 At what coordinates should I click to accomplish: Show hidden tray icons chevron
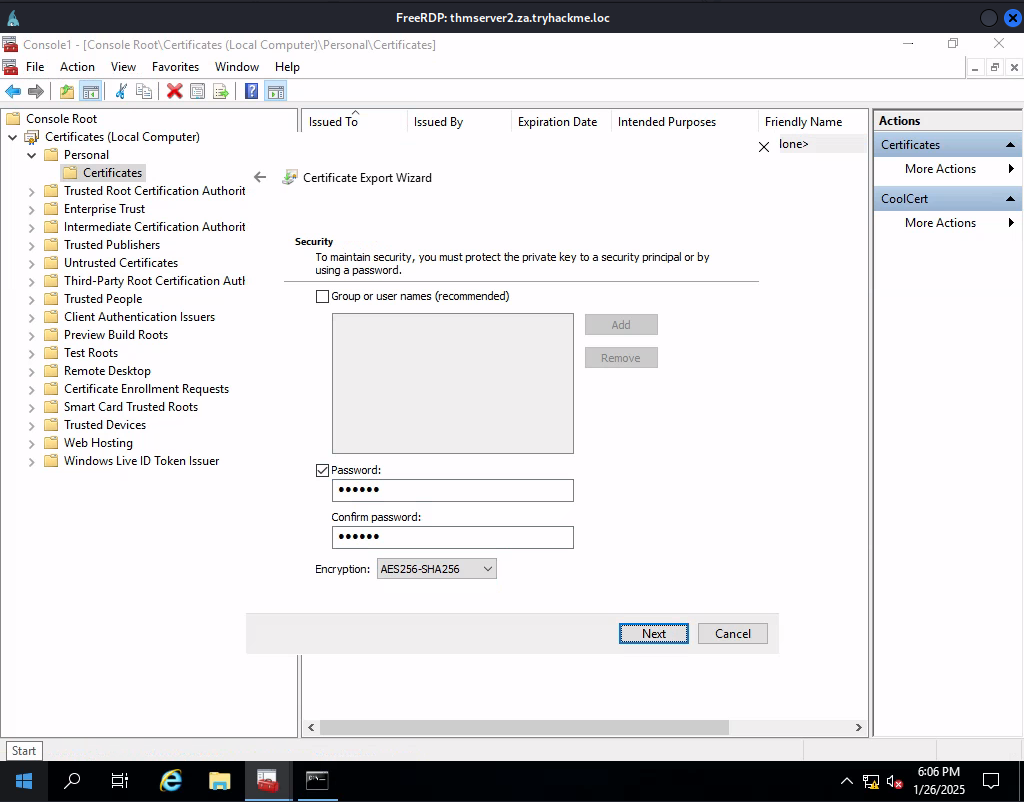coord(846,781)
